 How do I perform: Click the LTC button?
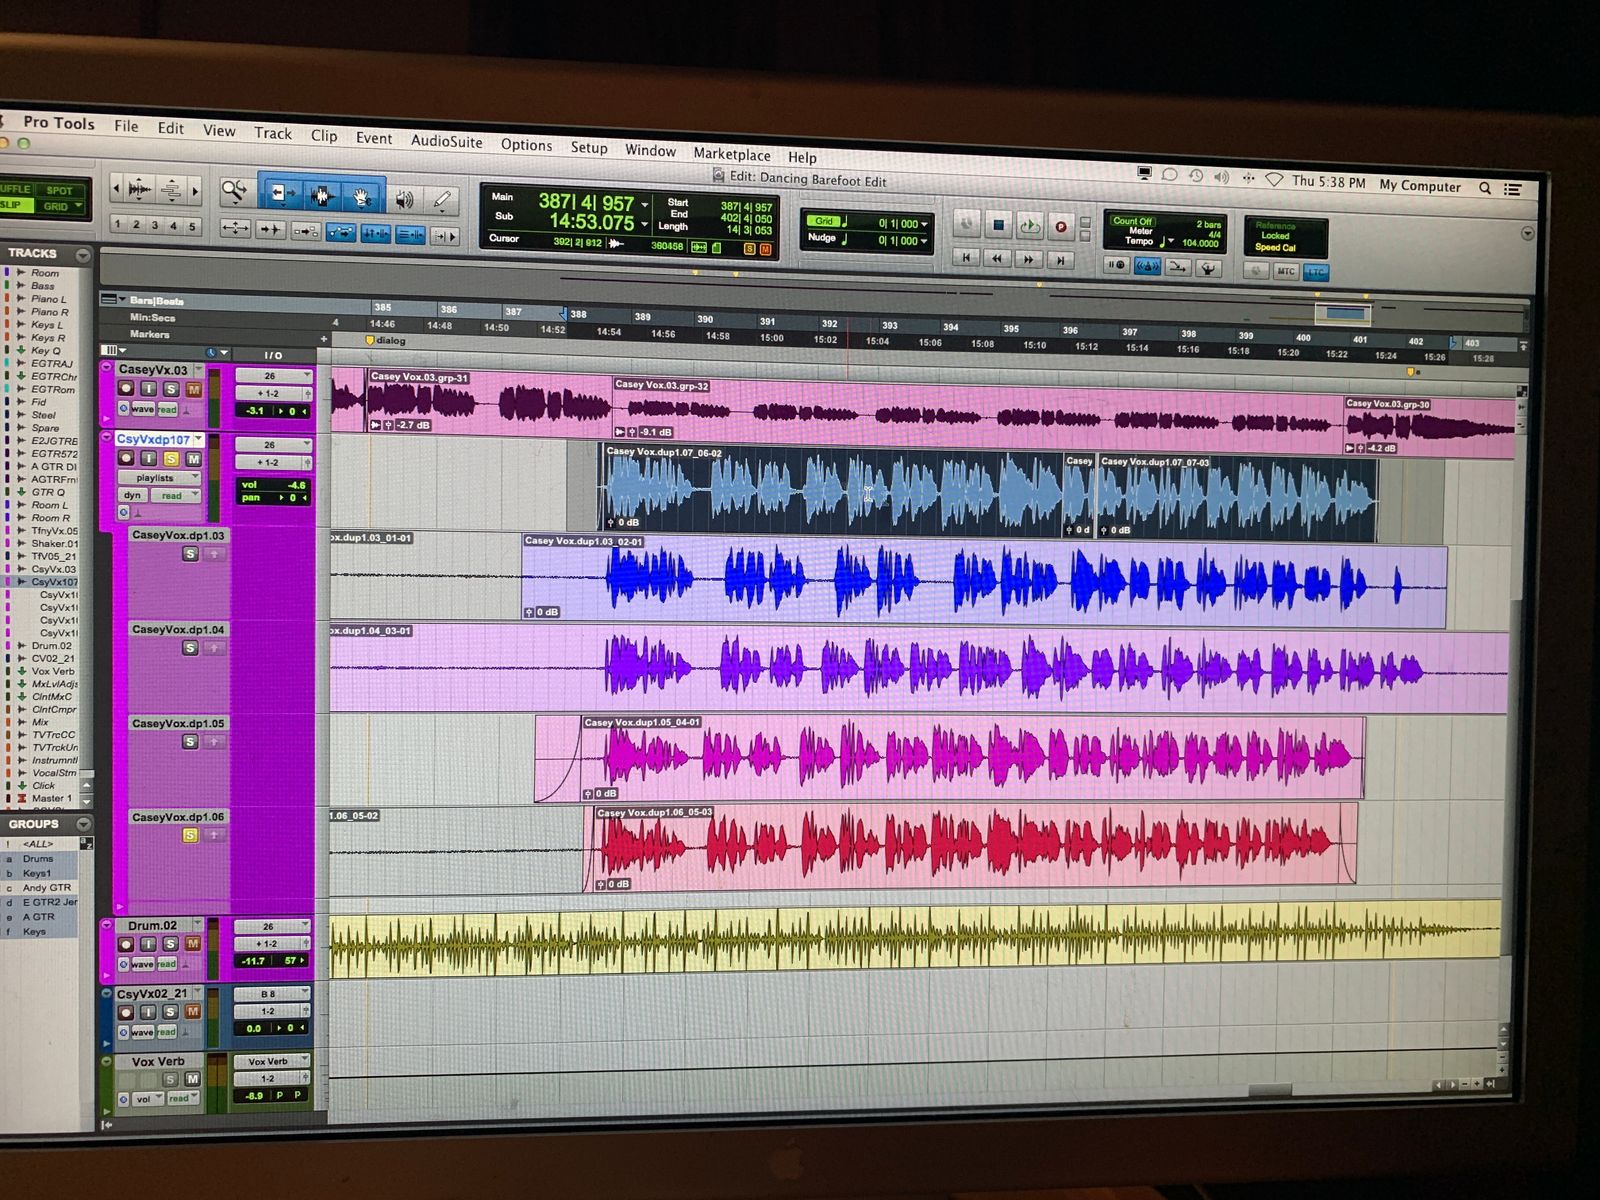1316,272
